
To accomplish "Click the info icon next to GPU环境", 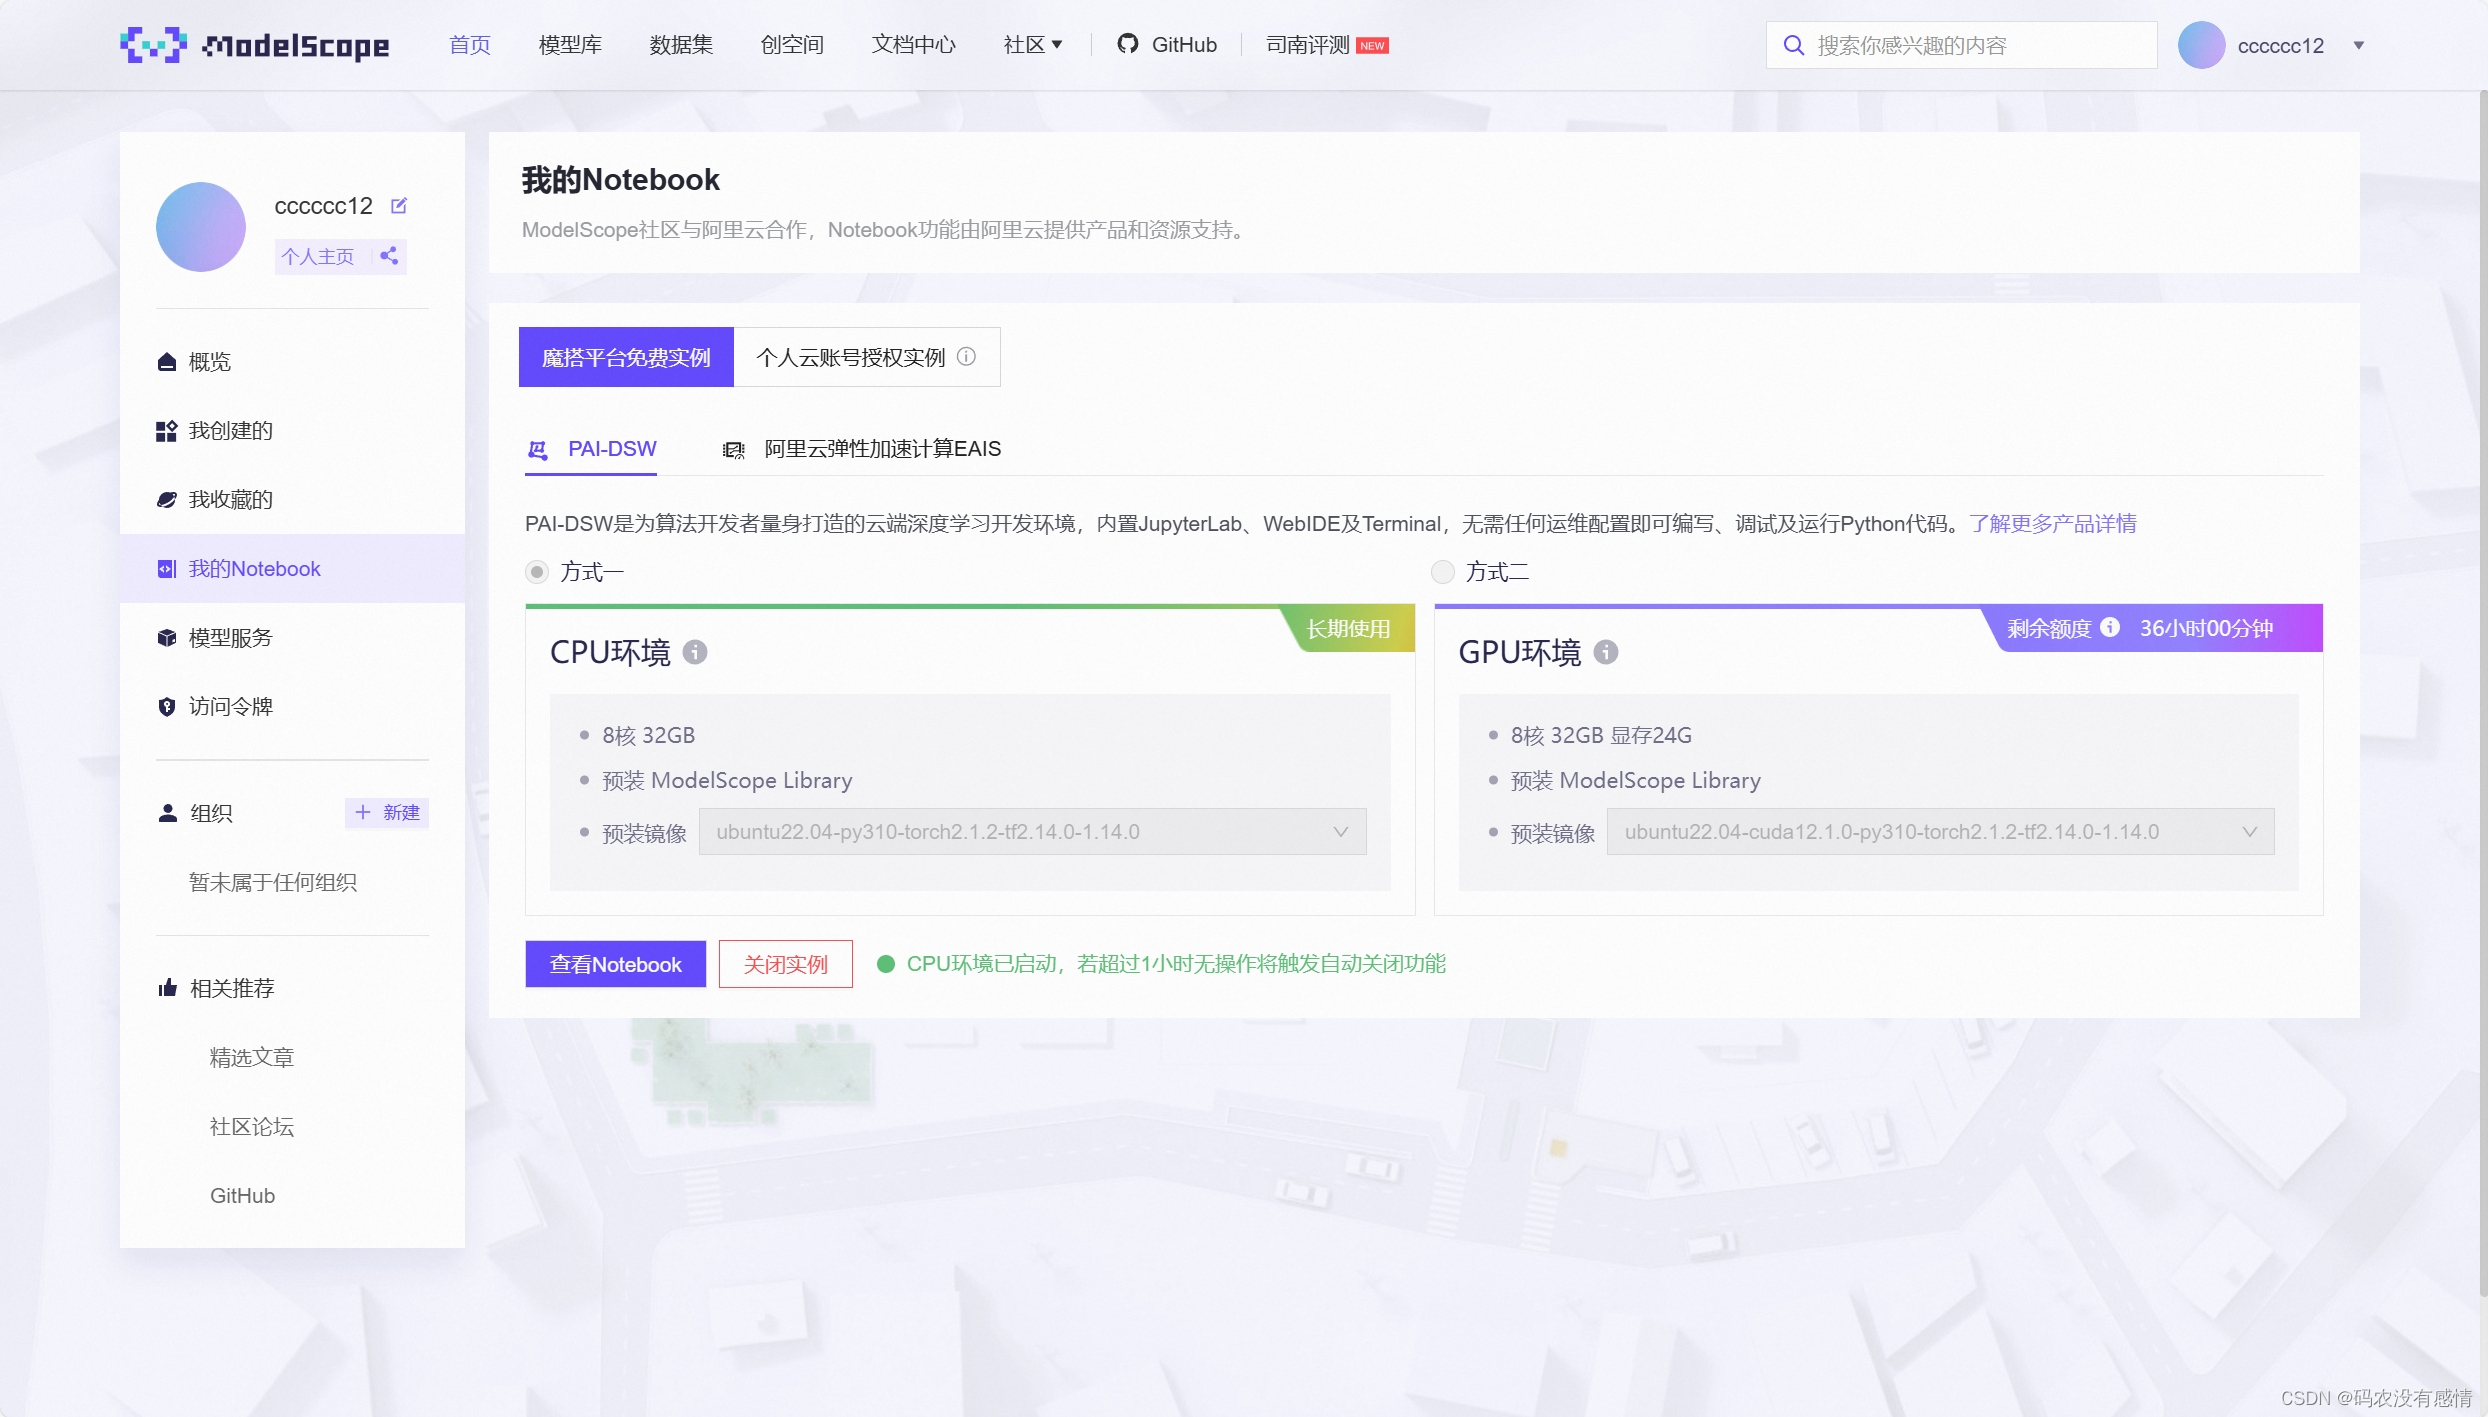I will [1606, 652].
